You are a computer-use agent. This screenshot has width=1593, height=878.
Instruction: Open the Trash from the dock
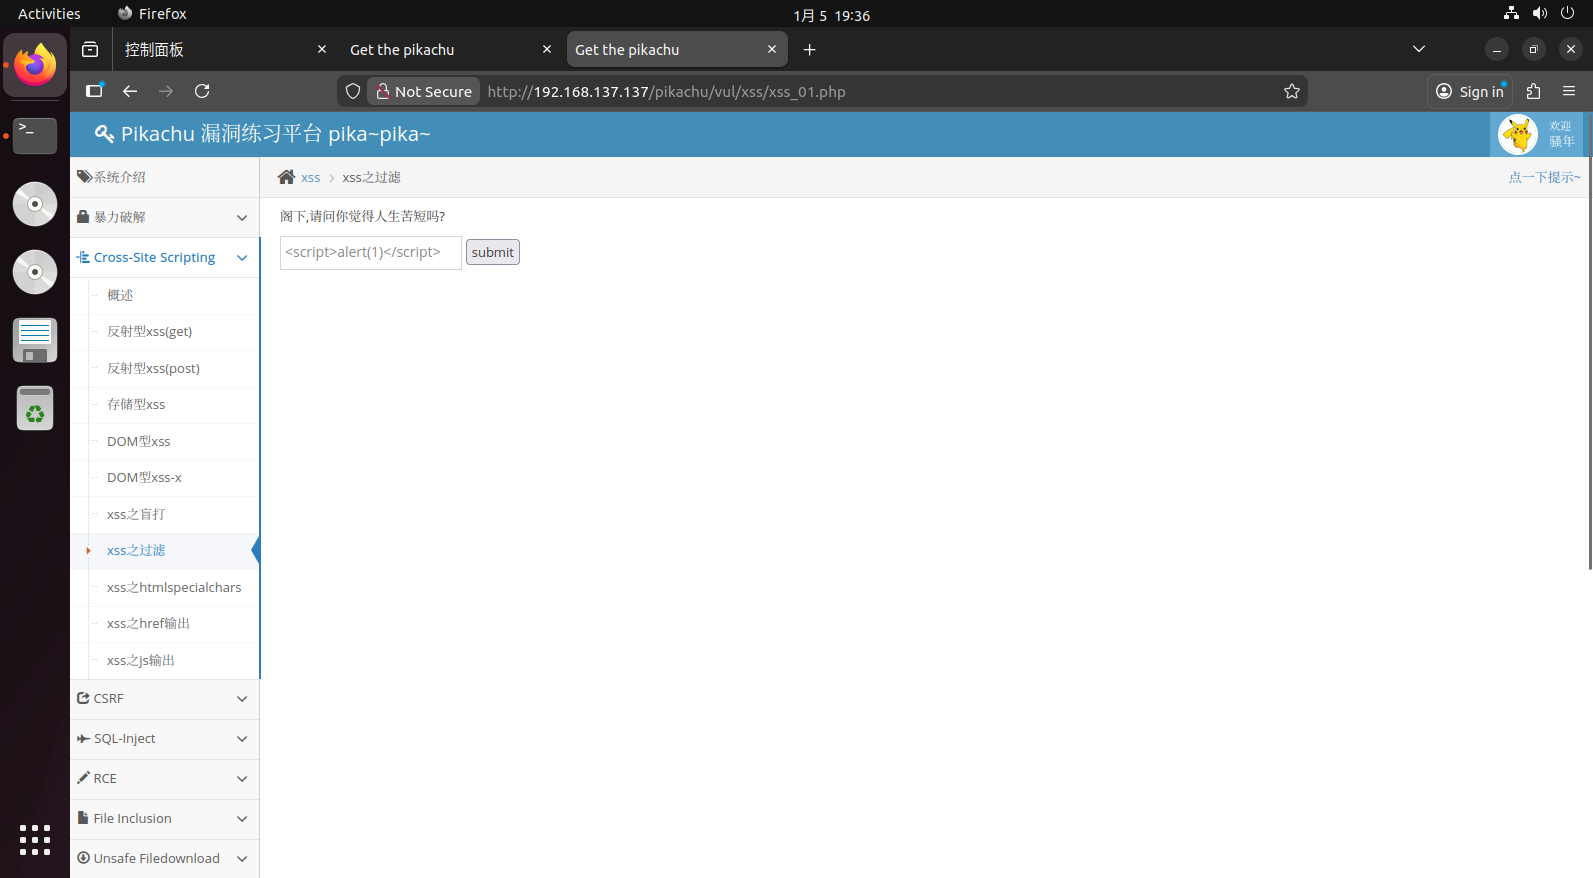click(35, 408)
